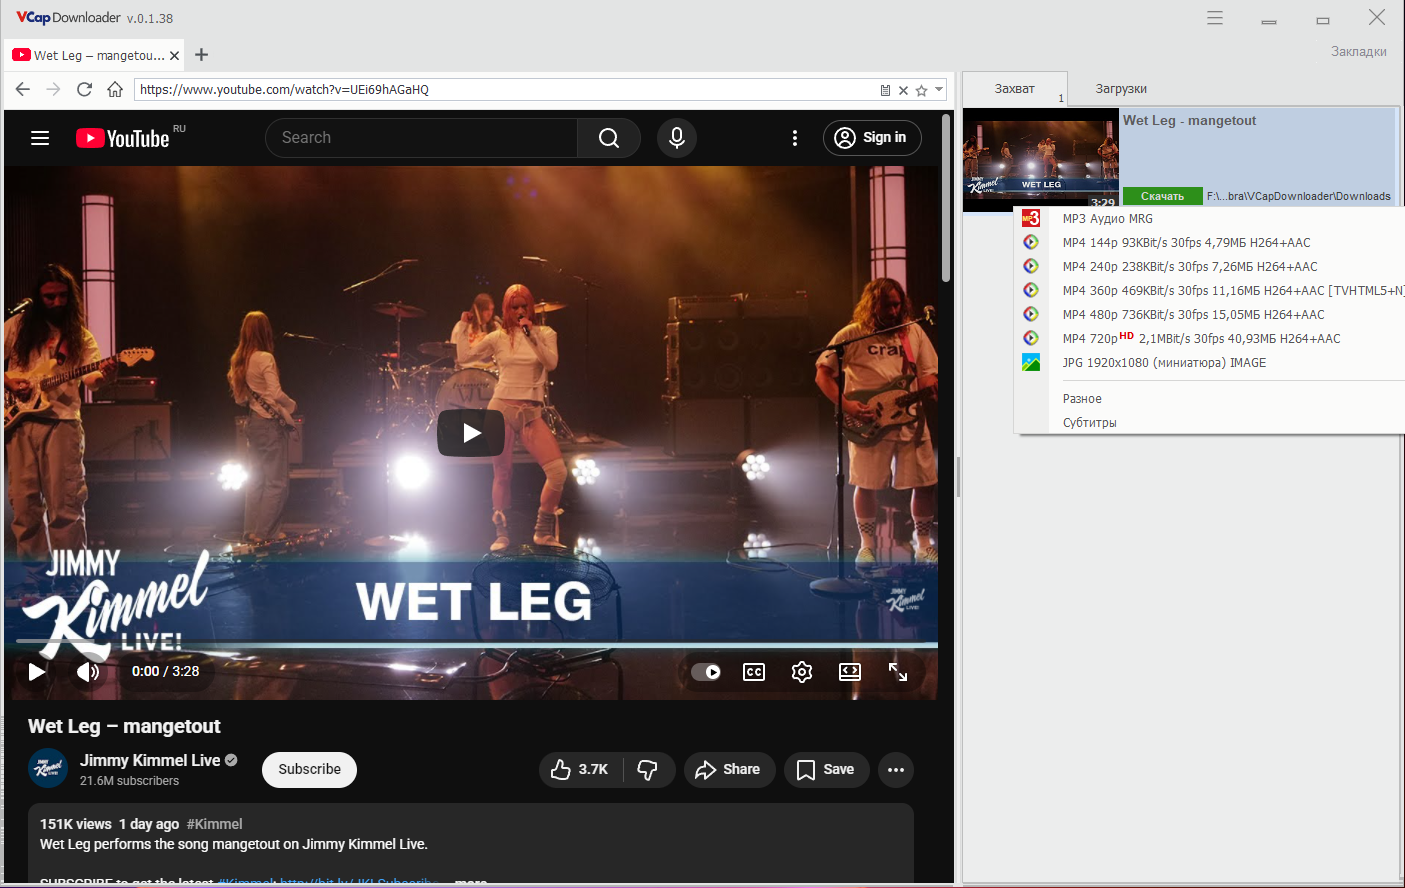Click the YouTube search magnifier button
Viewport: 1405px width, 888px height.
coord(609,138)
